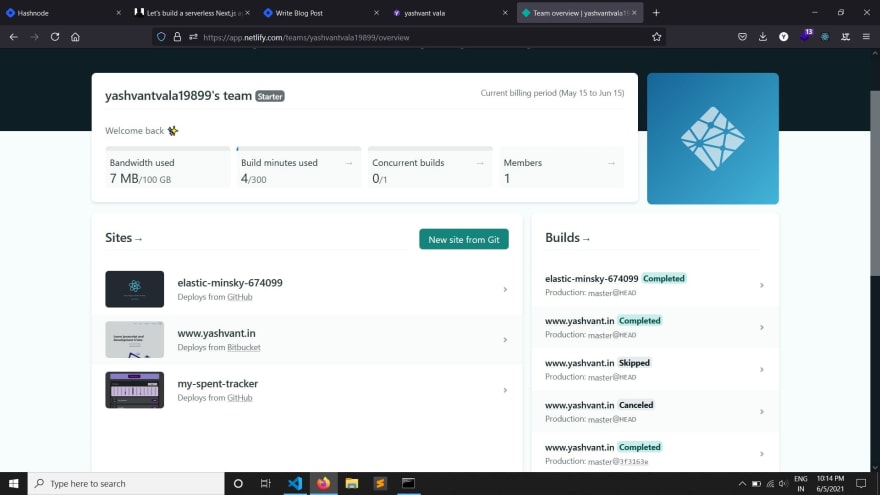Viewport: 880px width, 495px height.
Task: Close the Team overview tab
Action: (635, 12)
